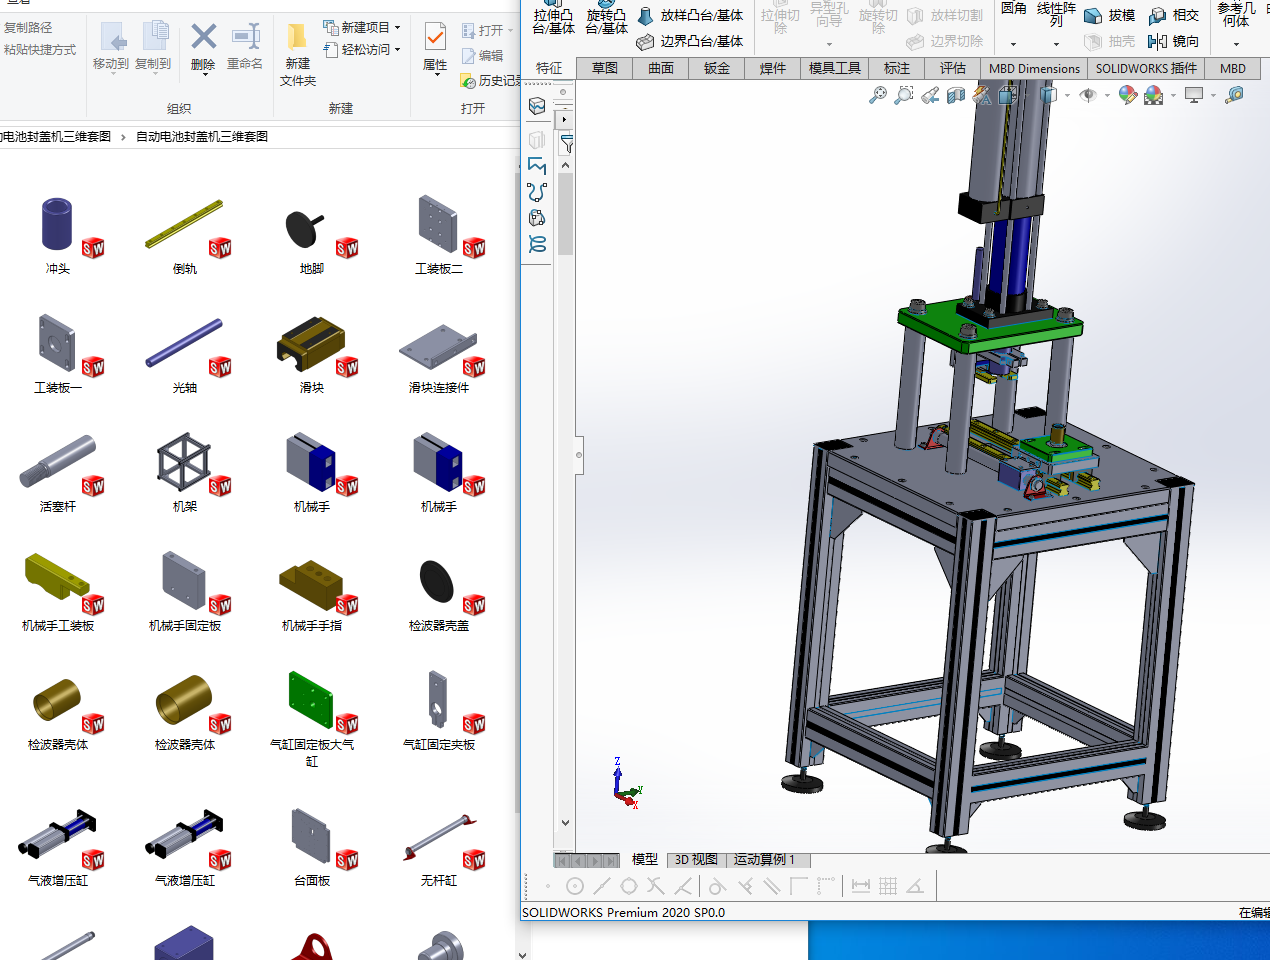The width and height of the screenshot is (1270, 960).
Task: Click the Intersect (相交) feature tool
Action: (1173, 15)
